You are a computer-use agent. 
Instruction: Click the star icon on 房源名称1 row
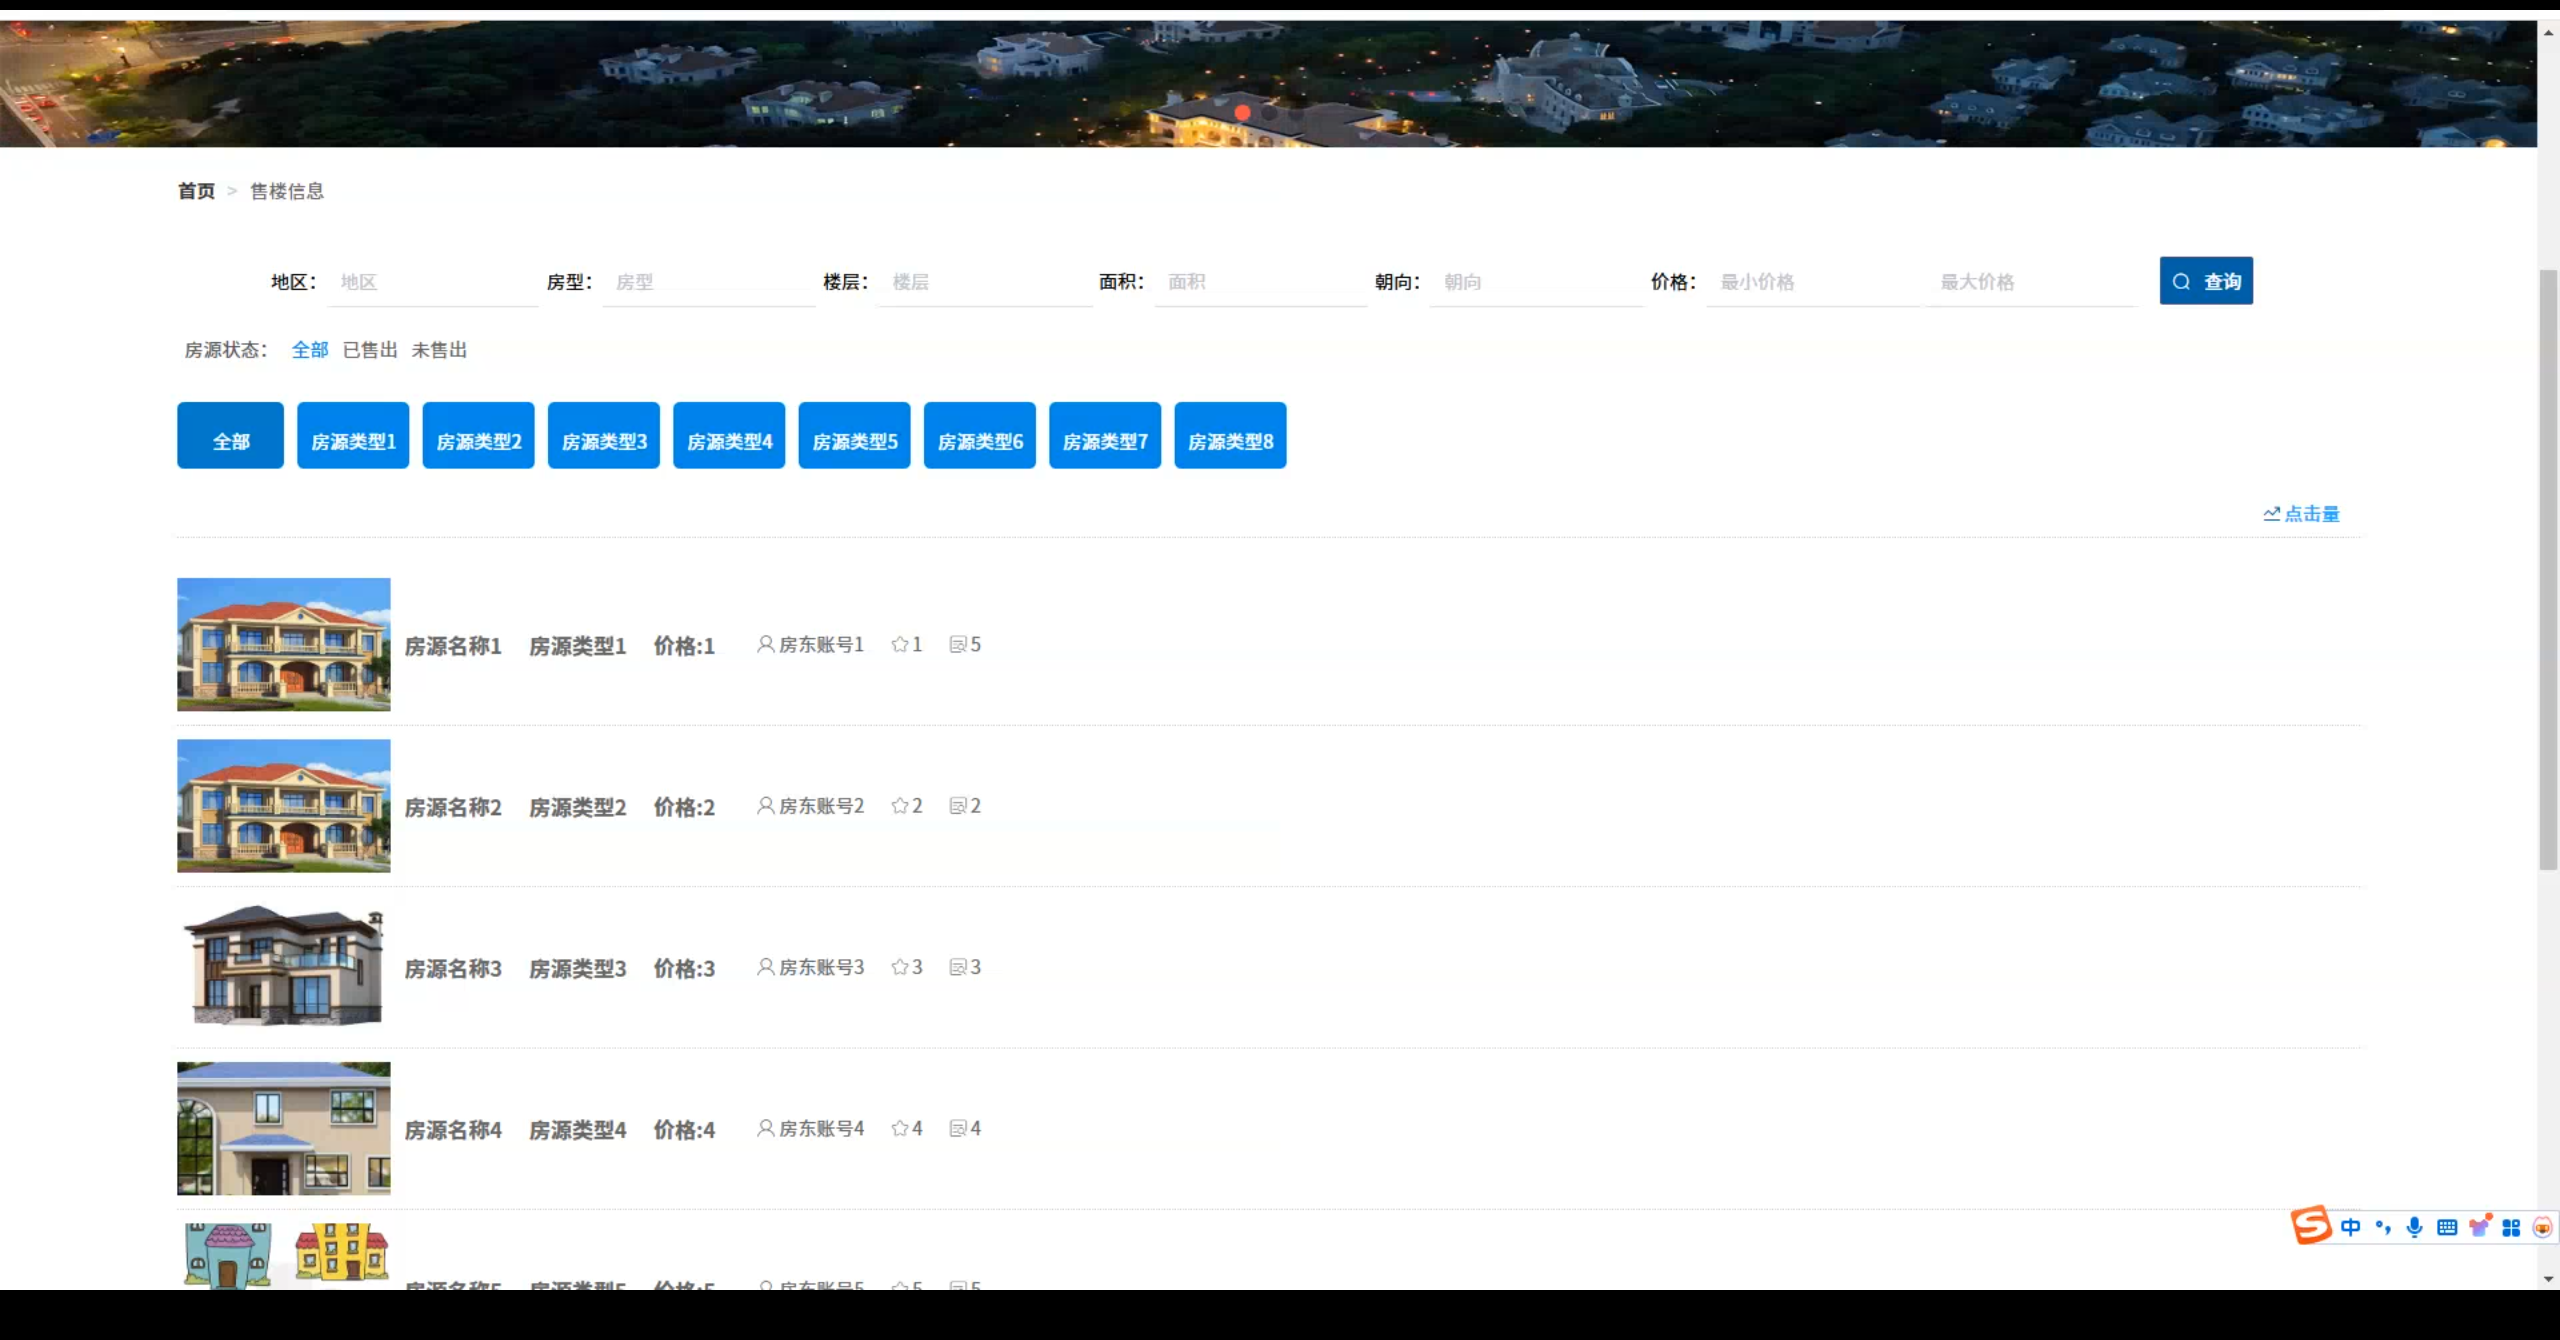(x=899, y=645)
